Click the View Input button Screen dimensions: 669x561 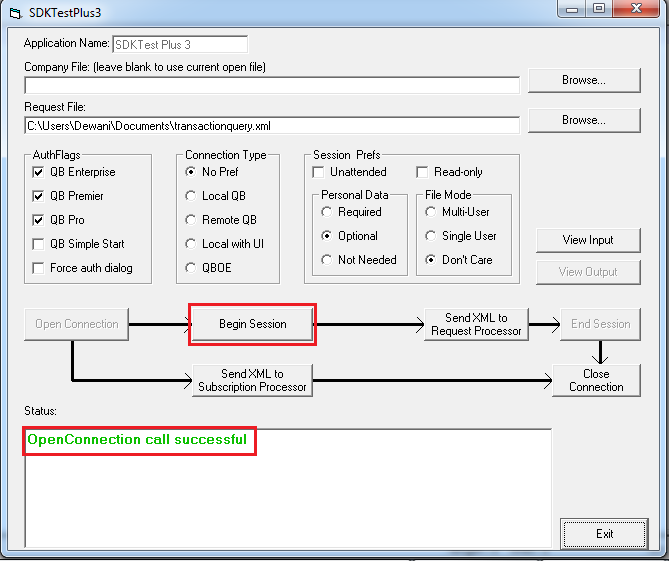[588, 240]
